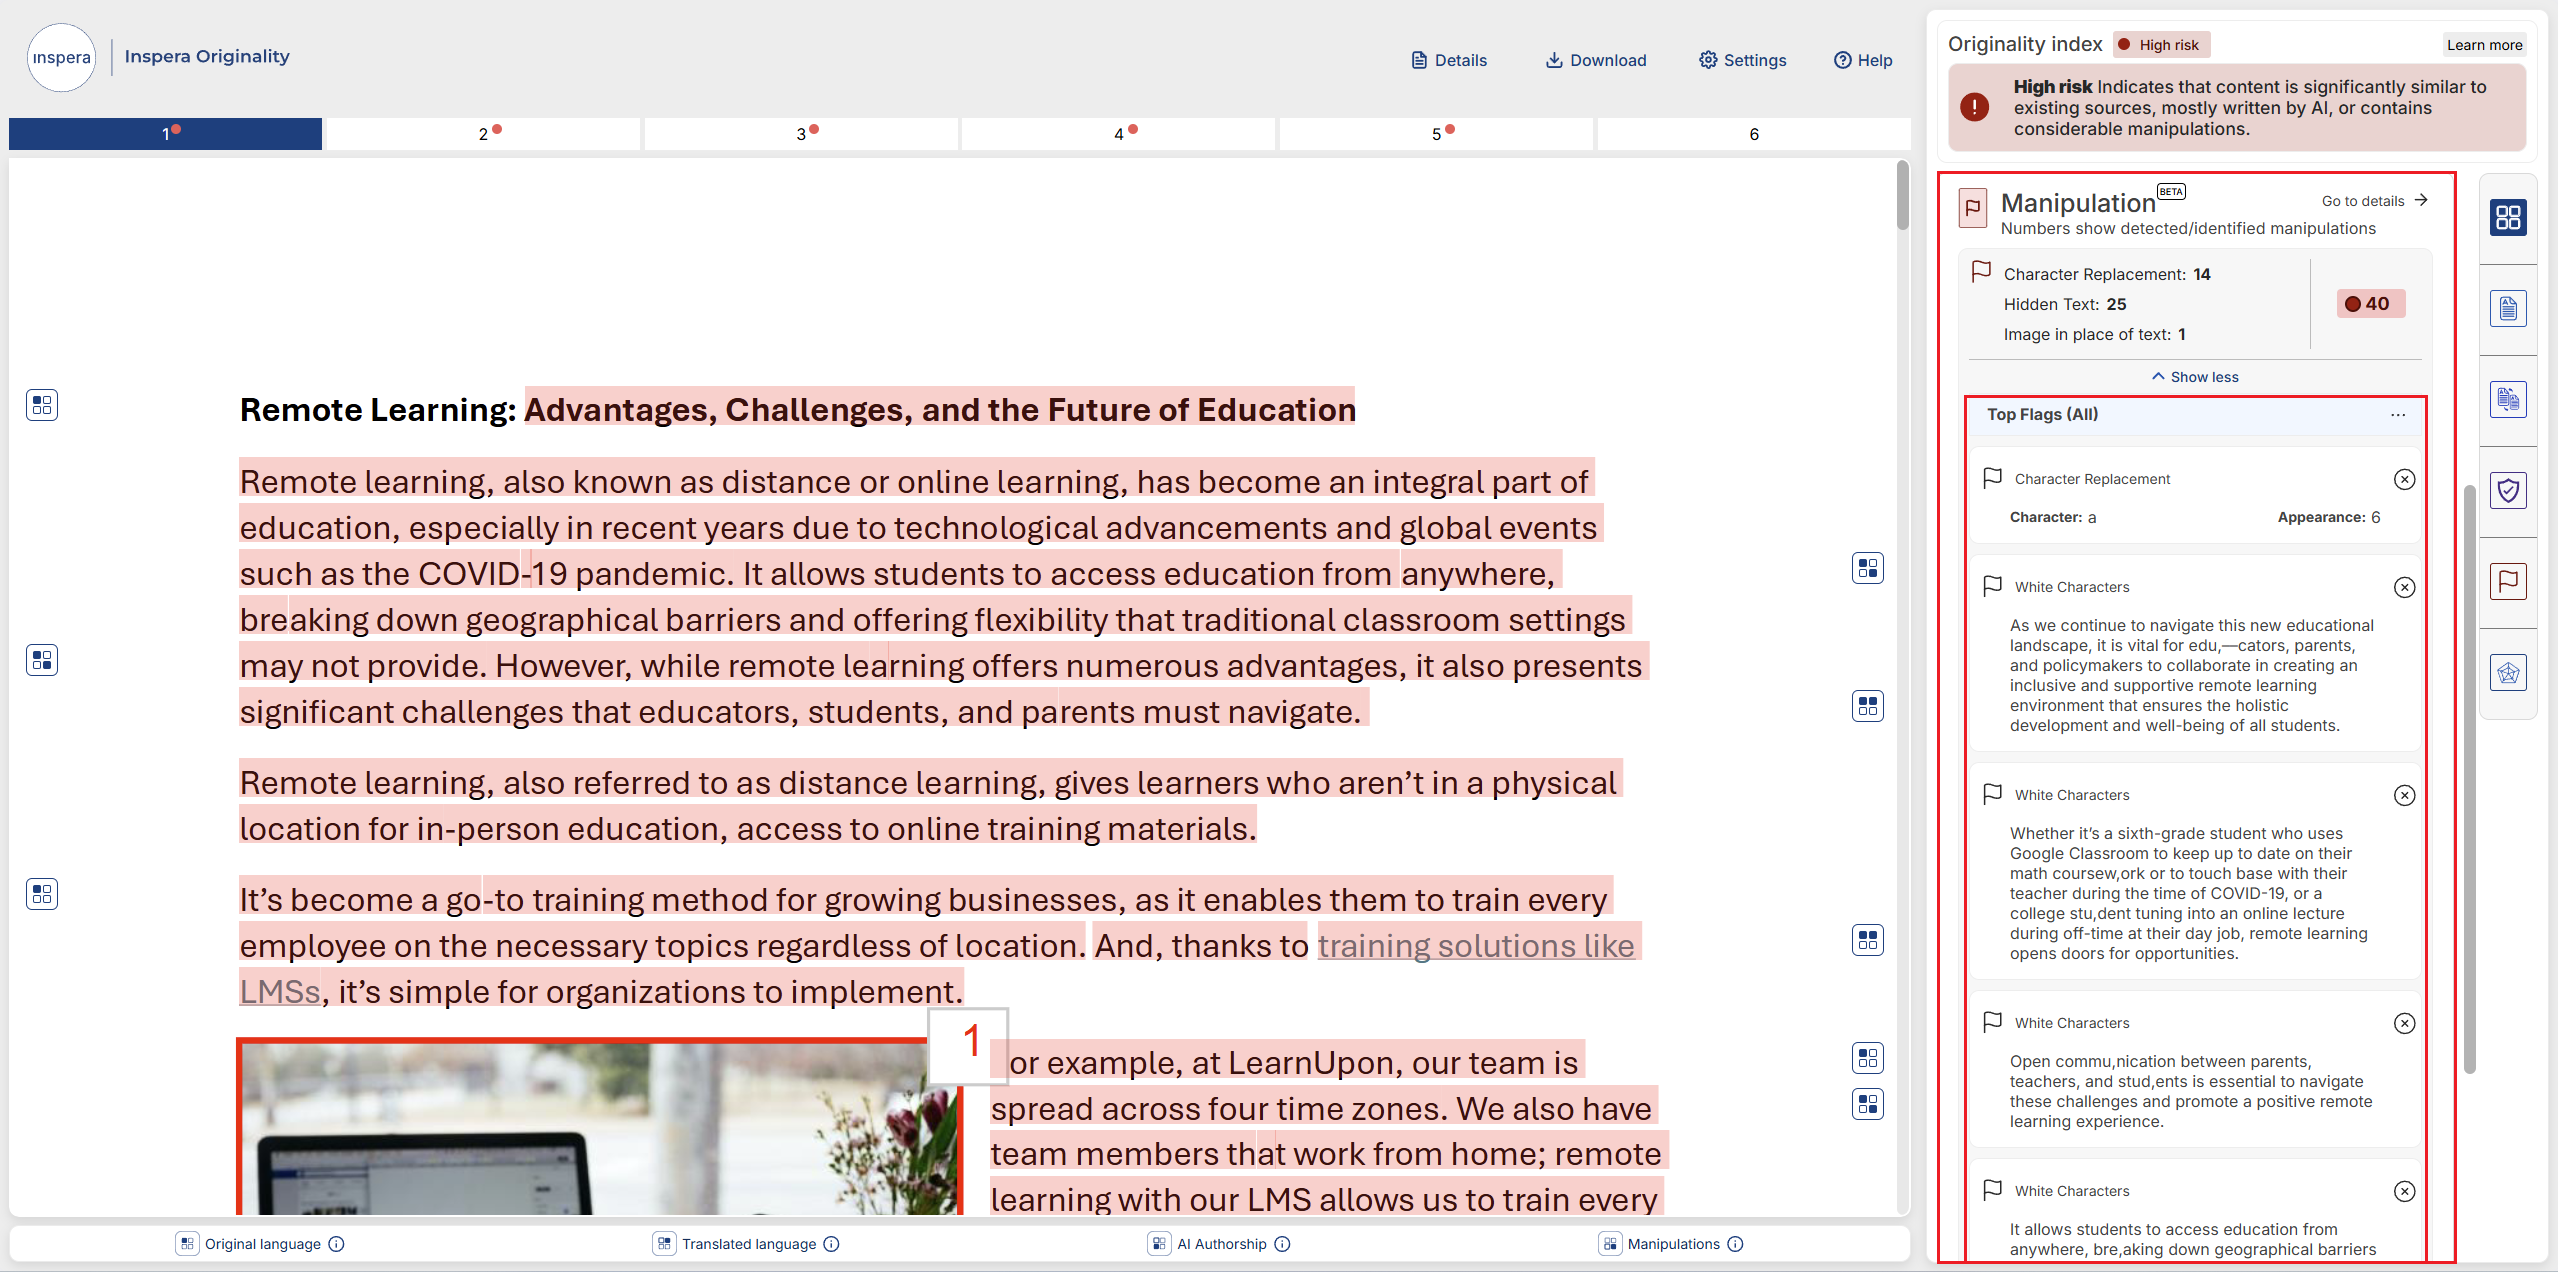Click 'Hidden Text: 25' count
Image resolution: width=2558 pixels, height=1272 pixels.
[x=2065, y=304]
